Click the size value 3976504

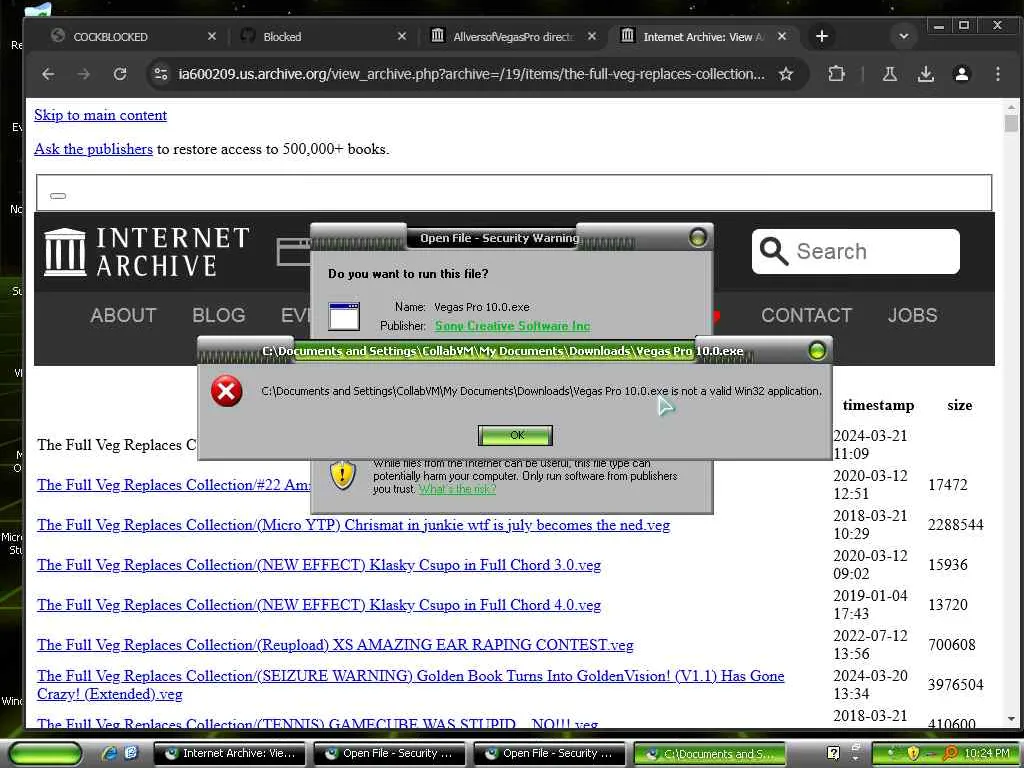[x=955, y=684]
